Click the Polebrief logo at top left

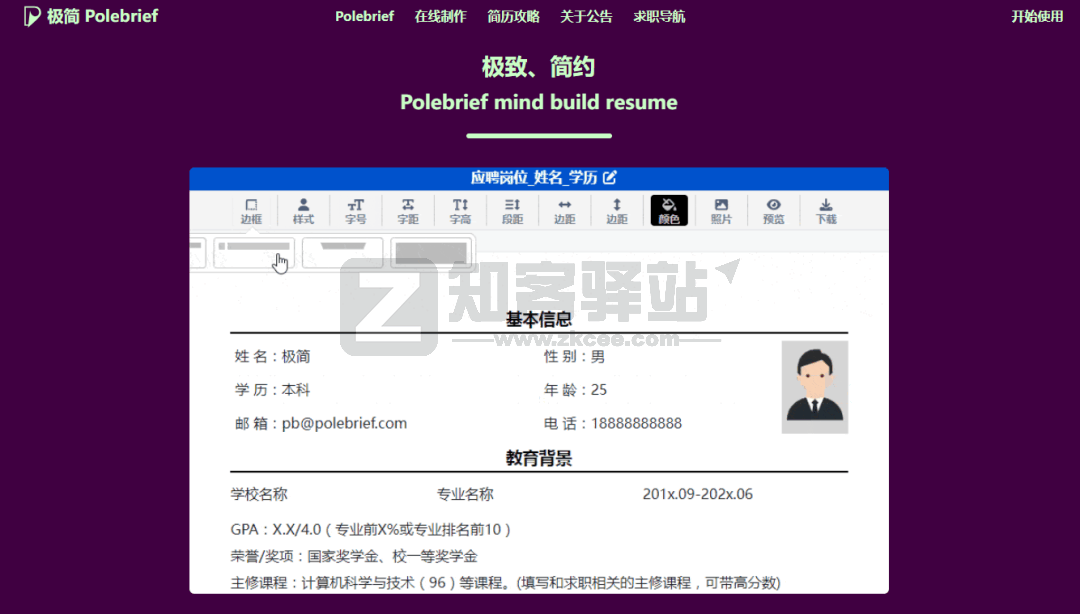pyautogui.click(x=90, y=16)
